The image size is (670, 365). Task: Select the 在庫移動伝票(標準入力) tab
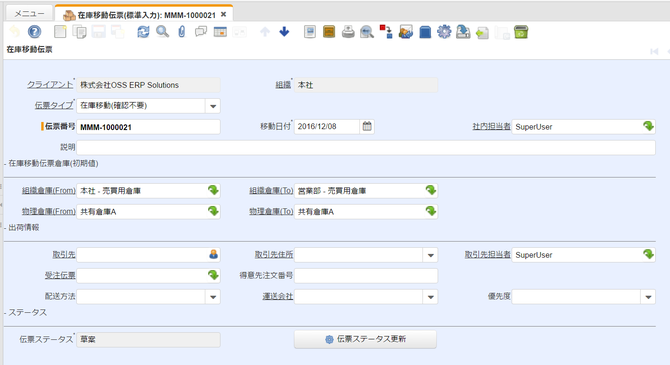(145, 15)
